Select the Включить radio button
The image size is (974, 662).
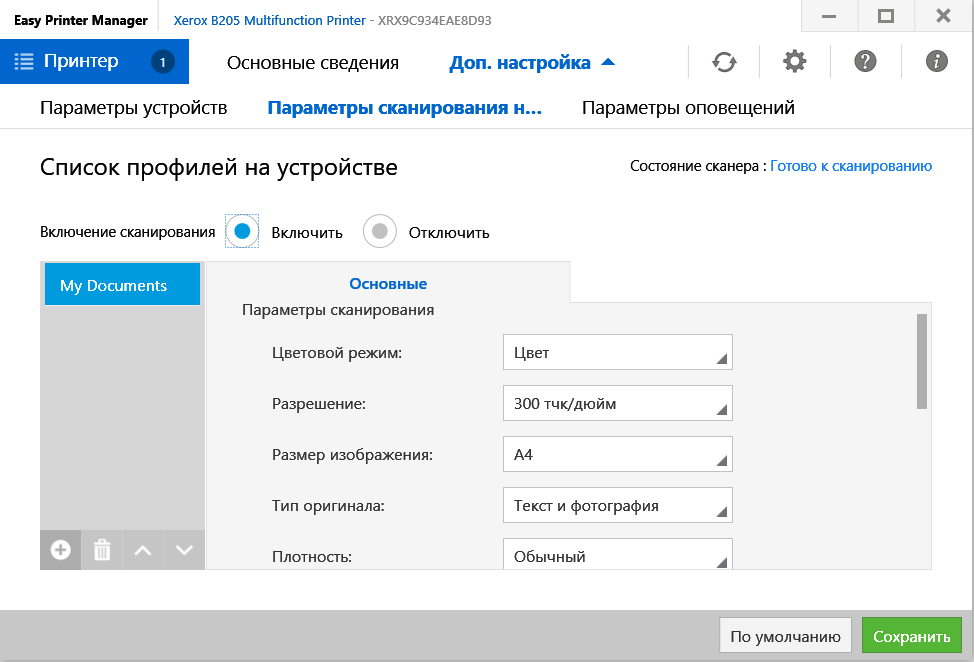242,232
